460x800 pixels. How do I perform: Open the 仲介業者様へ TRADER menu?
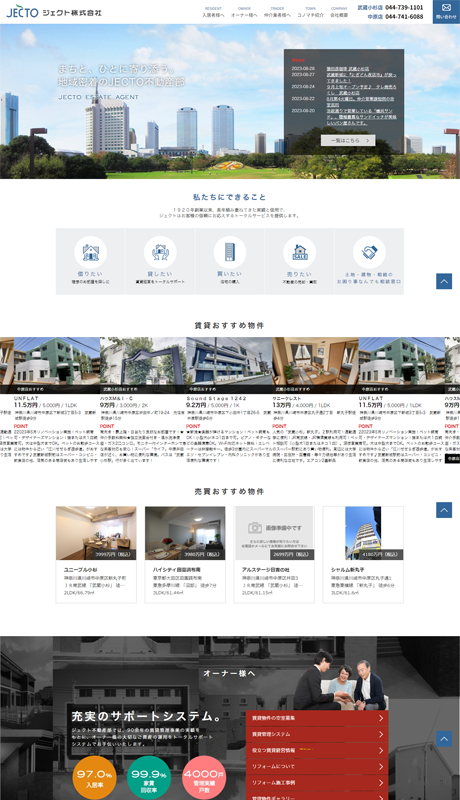click(x=277, y=12)
